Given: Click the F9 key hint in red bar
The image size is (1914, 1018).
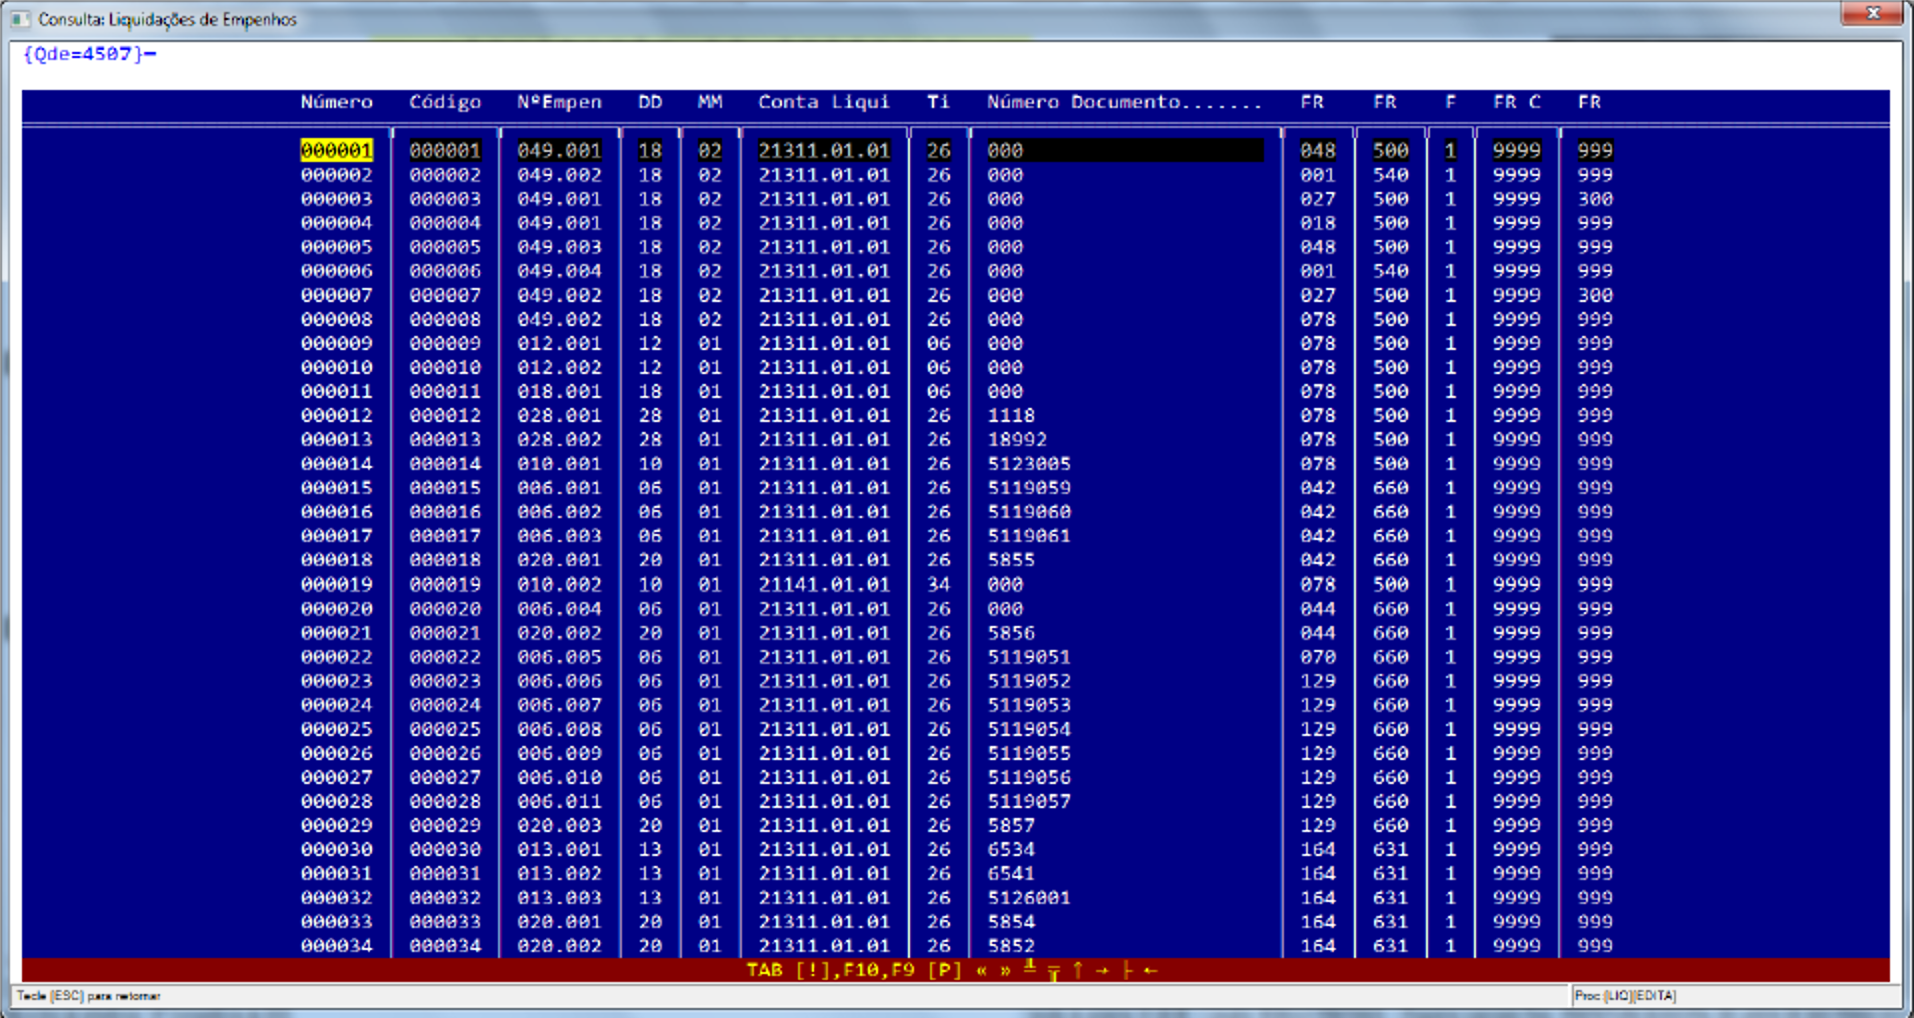Looking at the screenshot, I should [x=901, y=970].
